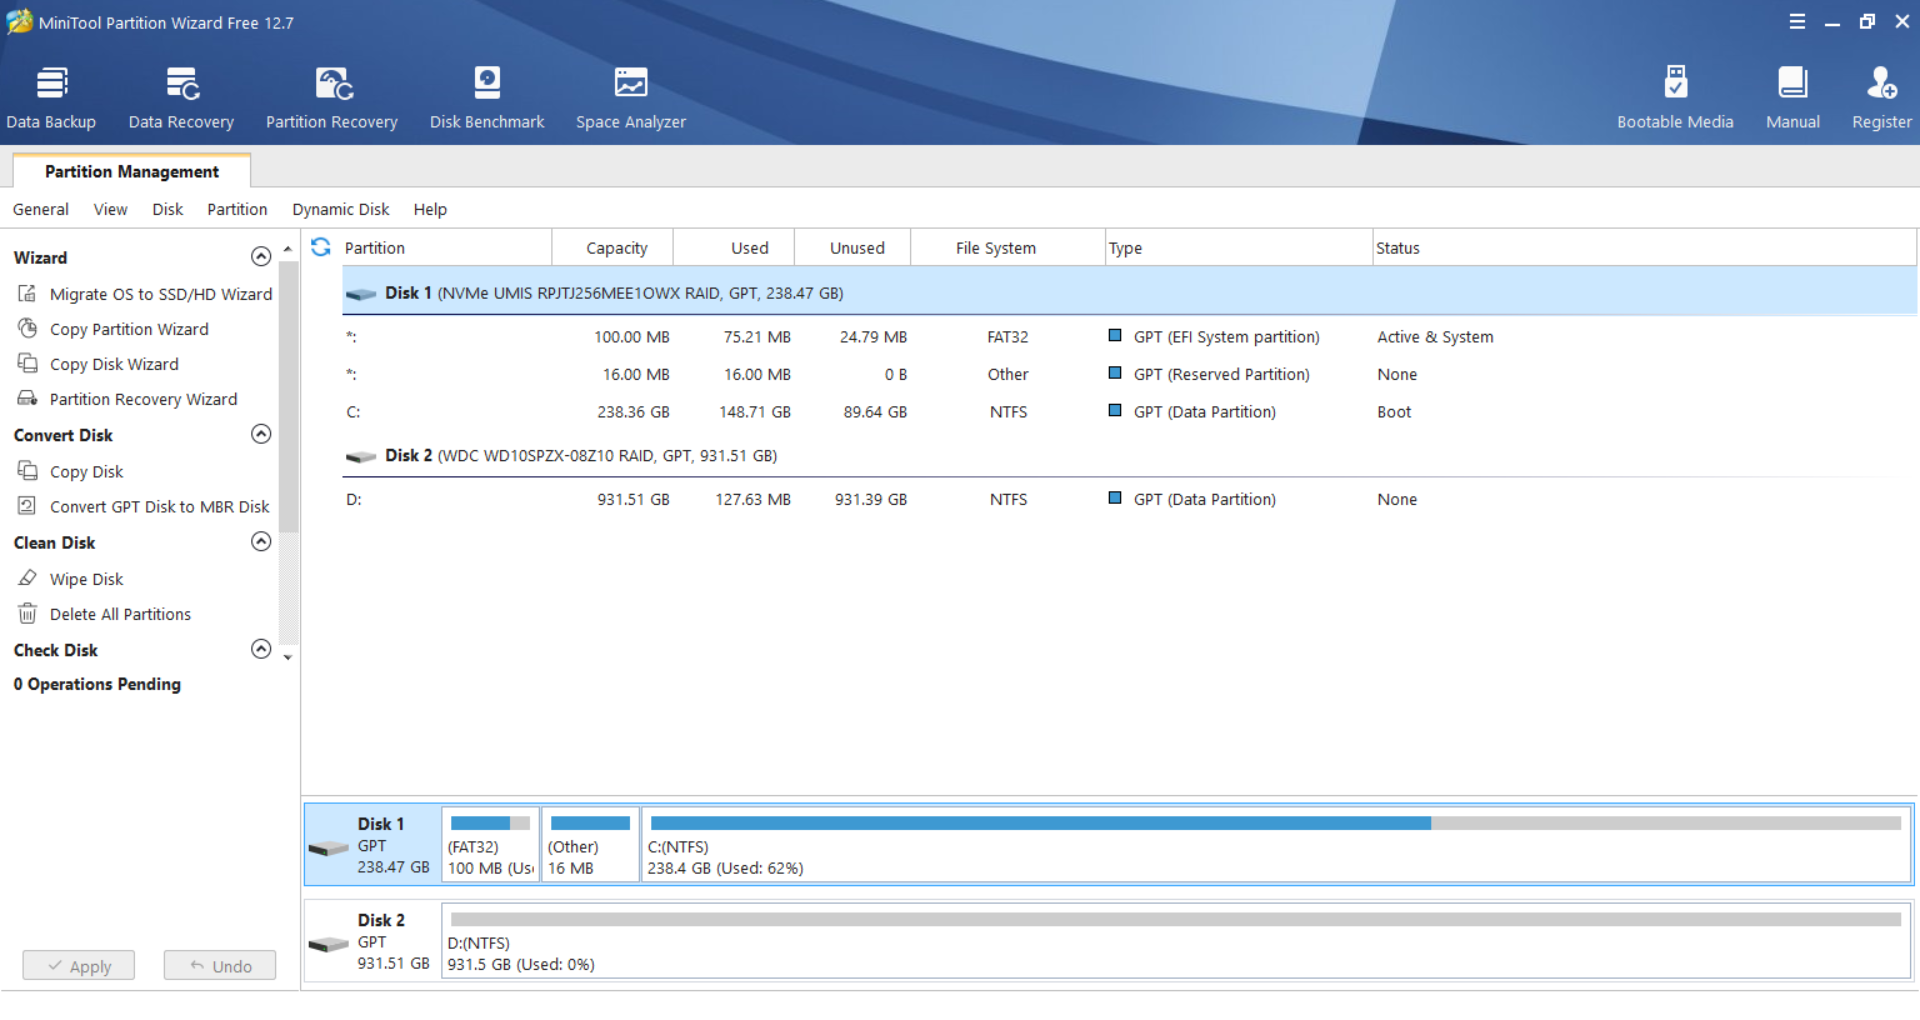1920x1020 pixels.
Task: Open the Data Backup tool
Action: [51, 97]
